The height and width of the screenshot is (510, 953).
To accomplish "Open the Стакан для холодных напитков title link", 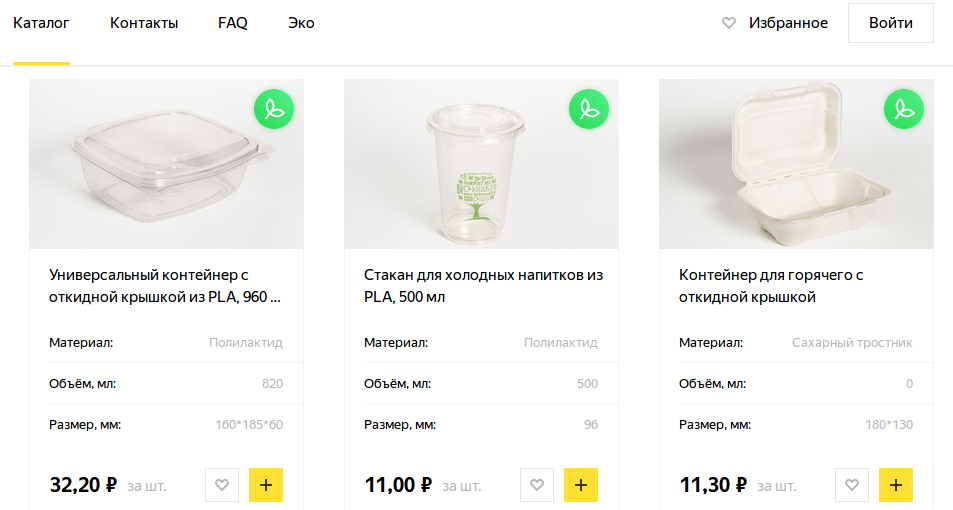I will (x=483, y=285).
